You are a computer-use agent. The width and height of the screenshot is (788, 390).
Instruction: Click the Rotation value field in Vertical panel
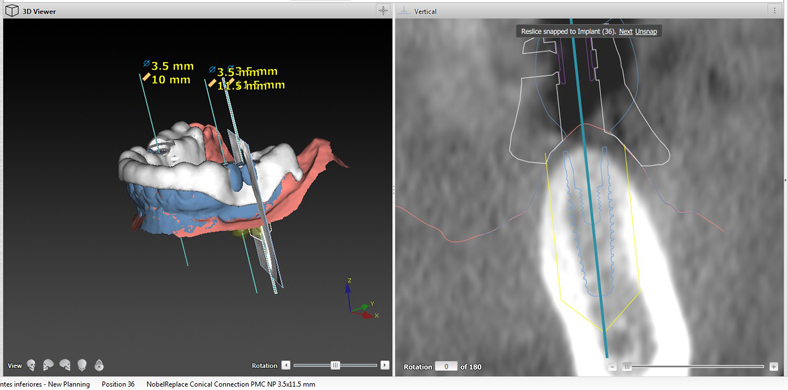[x=446, y=367]
